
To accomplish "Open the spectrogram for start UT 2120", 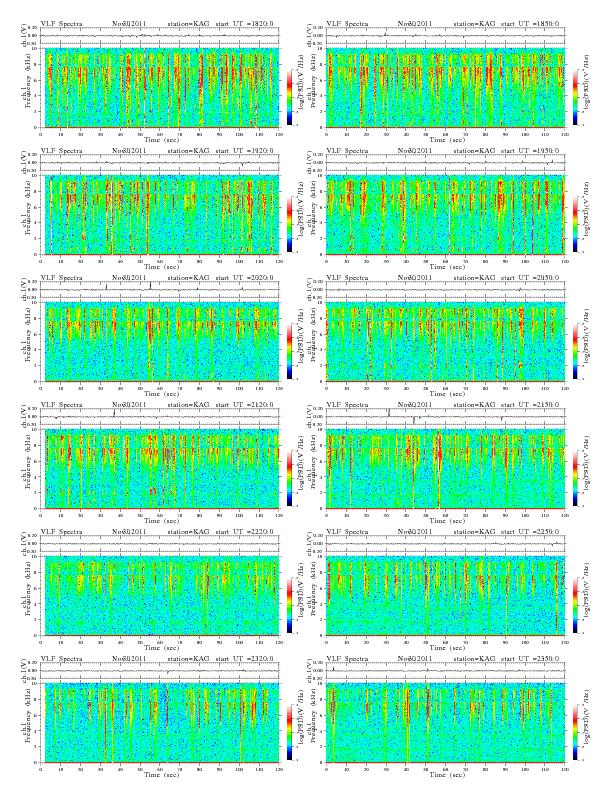I will click(x=160, y=469).
